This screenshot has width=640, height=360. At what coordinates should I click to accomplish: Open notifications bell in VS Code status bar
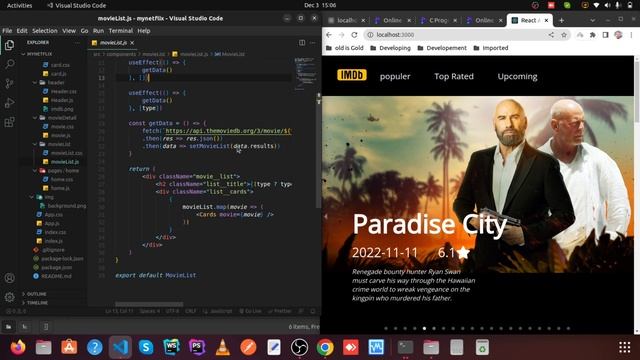coord(313,311)
